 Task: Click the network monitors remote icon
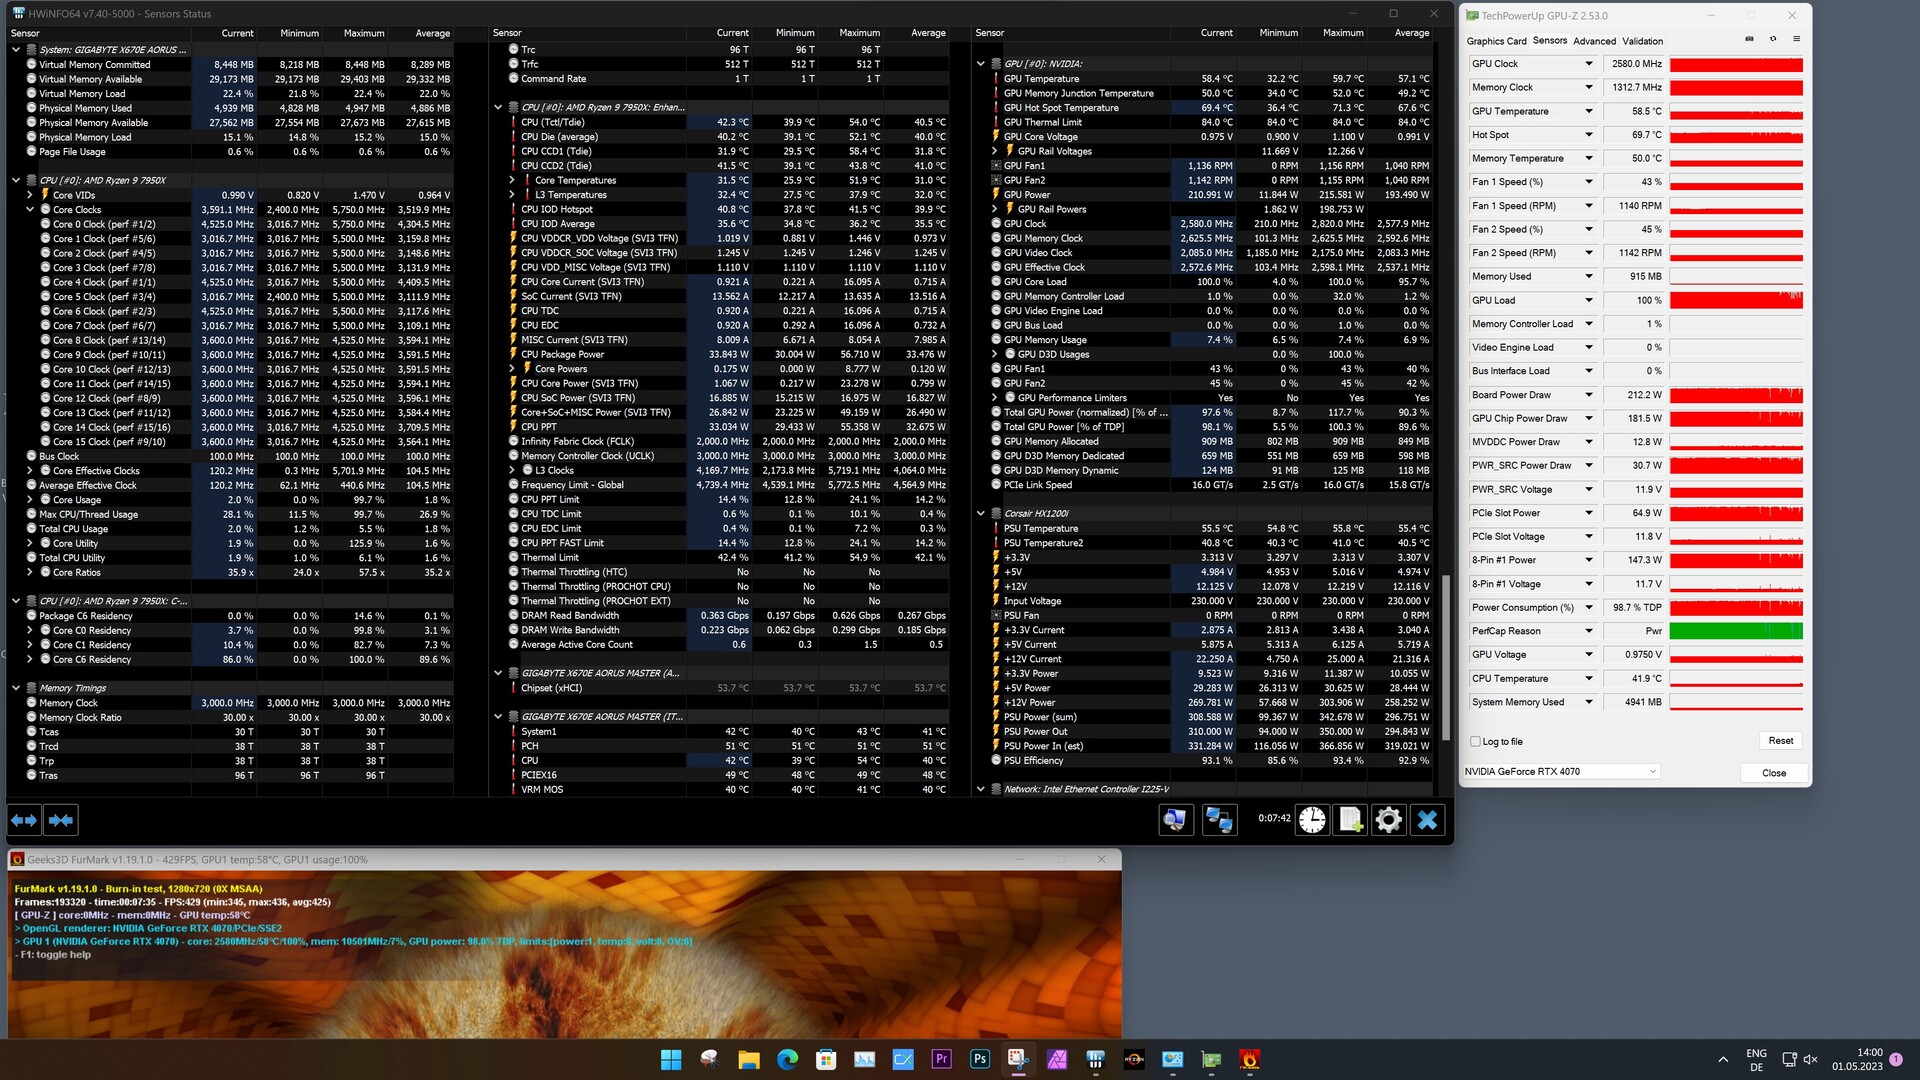point(1218,820)
